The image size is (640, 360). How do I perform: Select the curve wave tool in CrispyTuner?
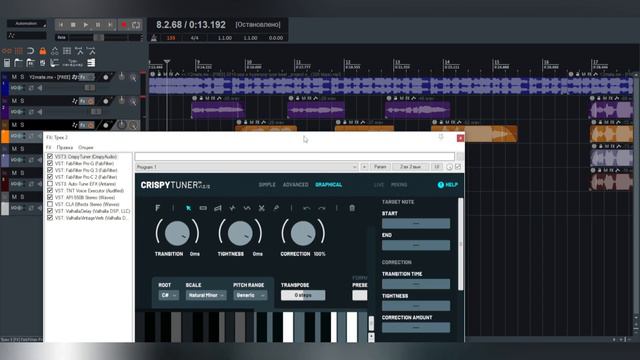click(x=247, y=208)
